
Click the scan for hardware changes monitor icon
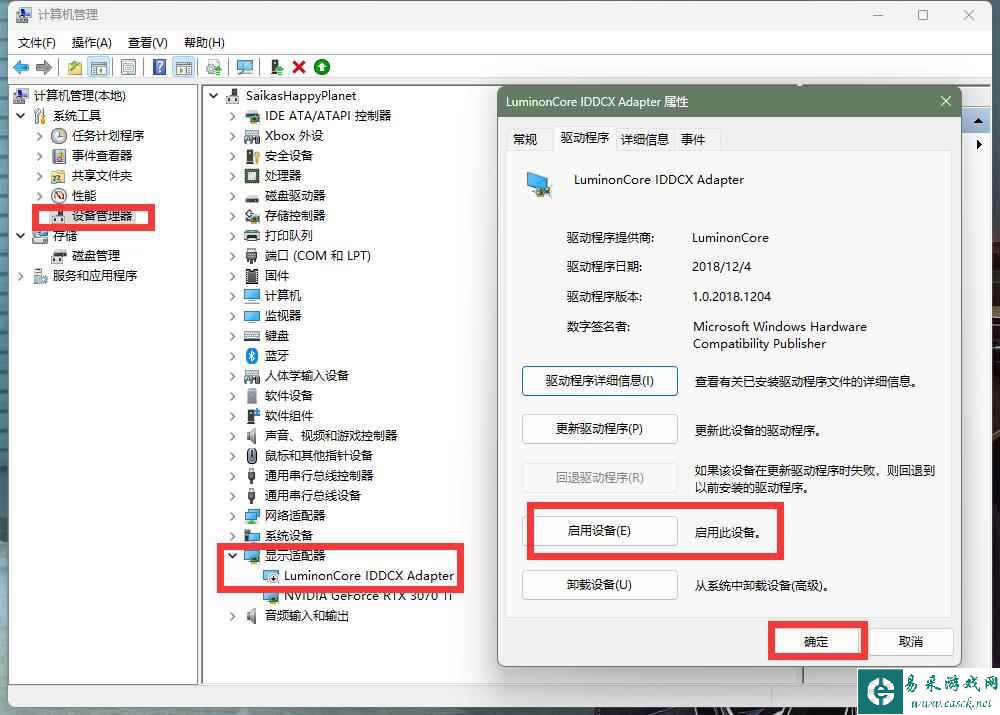[245, 67]
